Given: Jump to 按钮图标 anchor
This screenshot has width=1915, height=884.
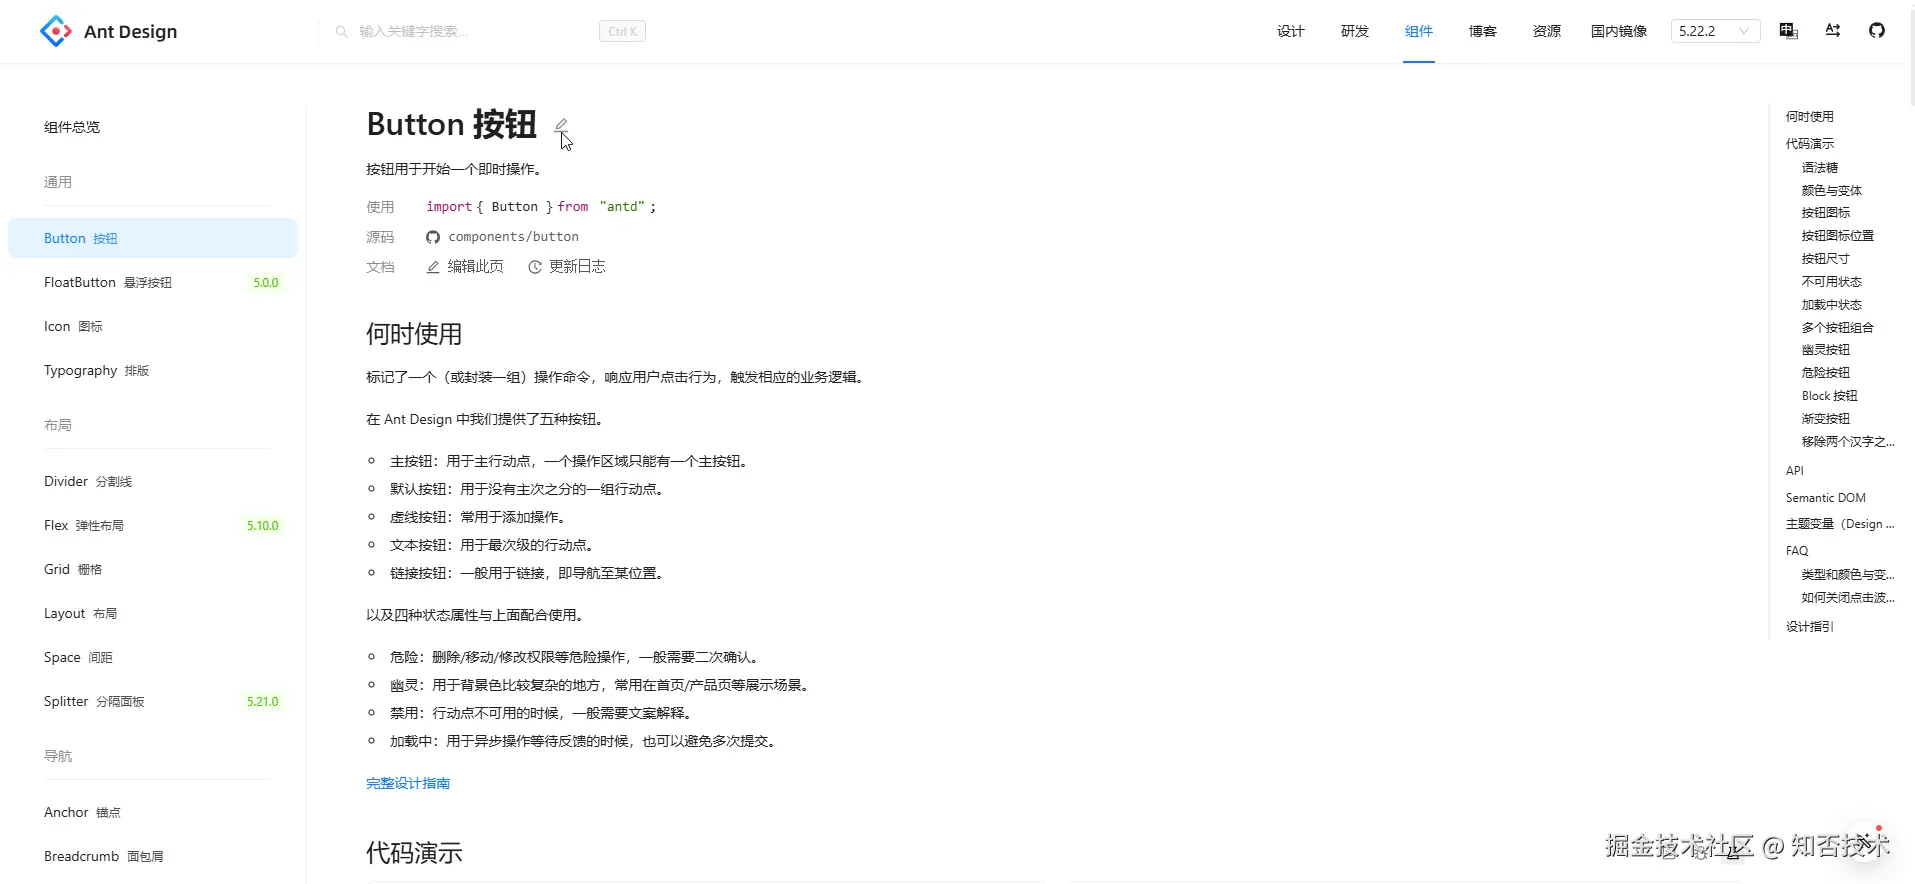Looking at the screenshot, I should point(1826,213).
